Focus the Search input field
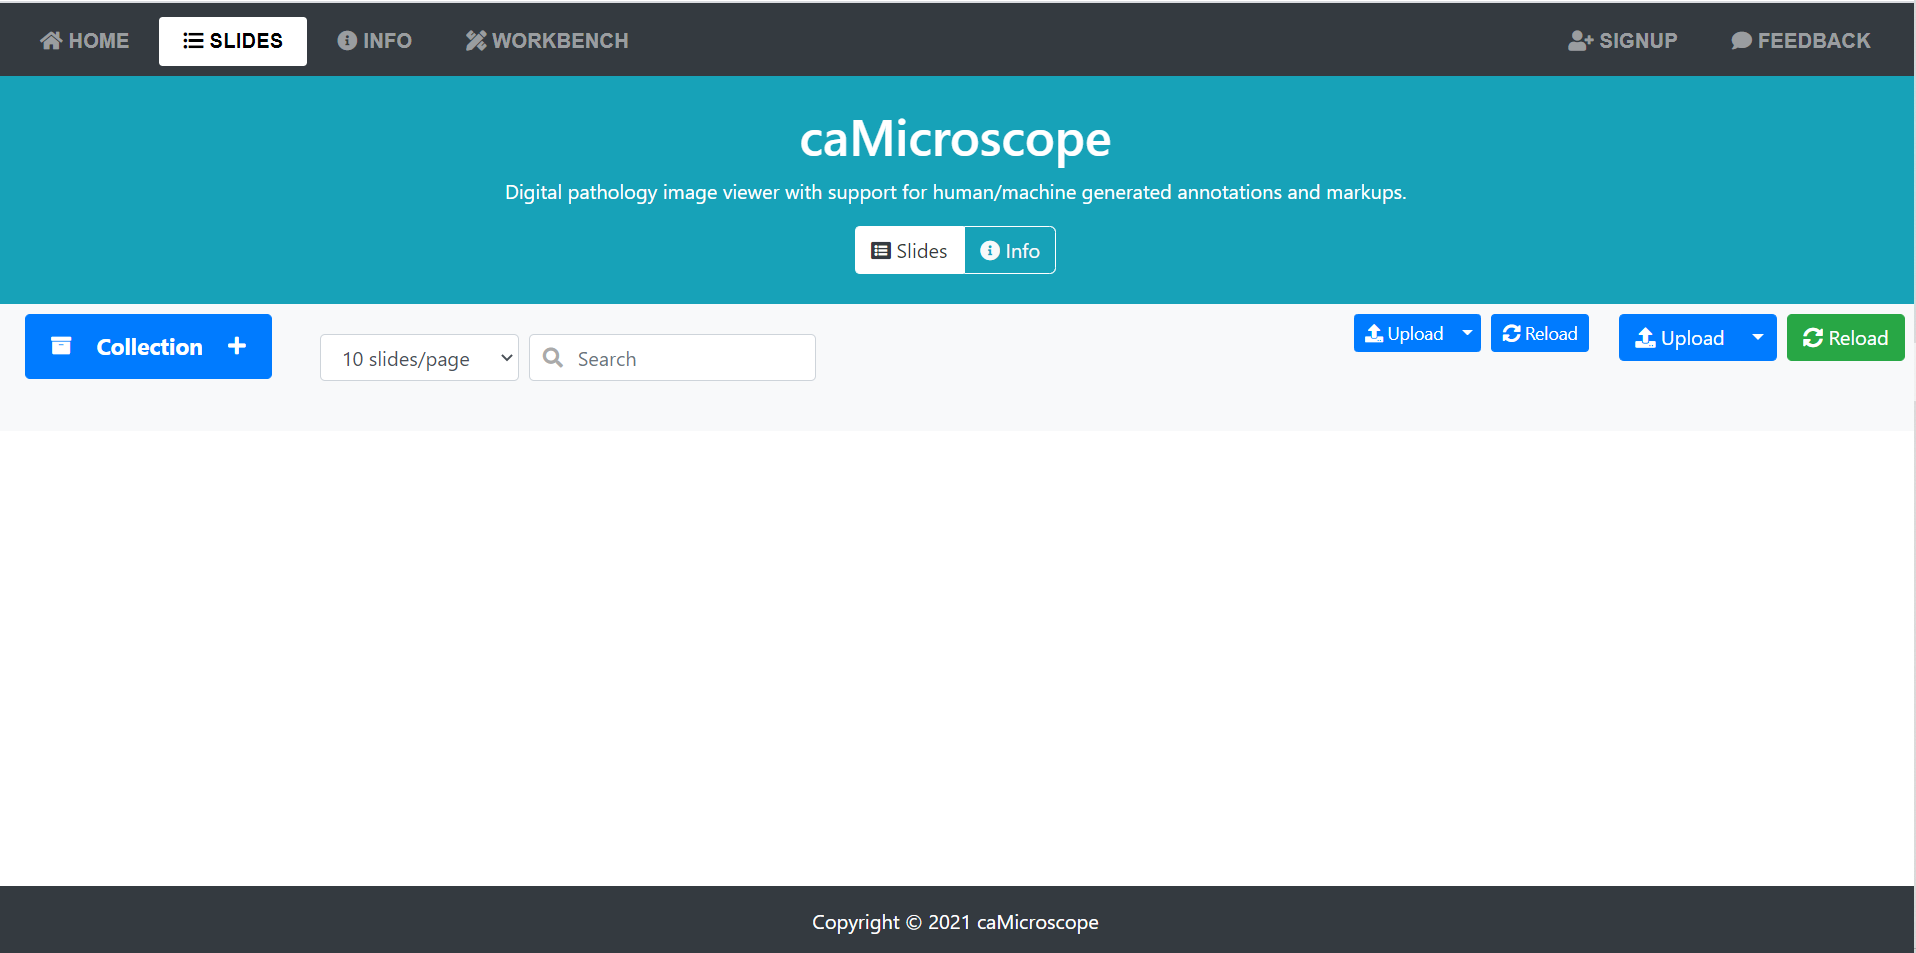1916x953 pixels. 672,358
